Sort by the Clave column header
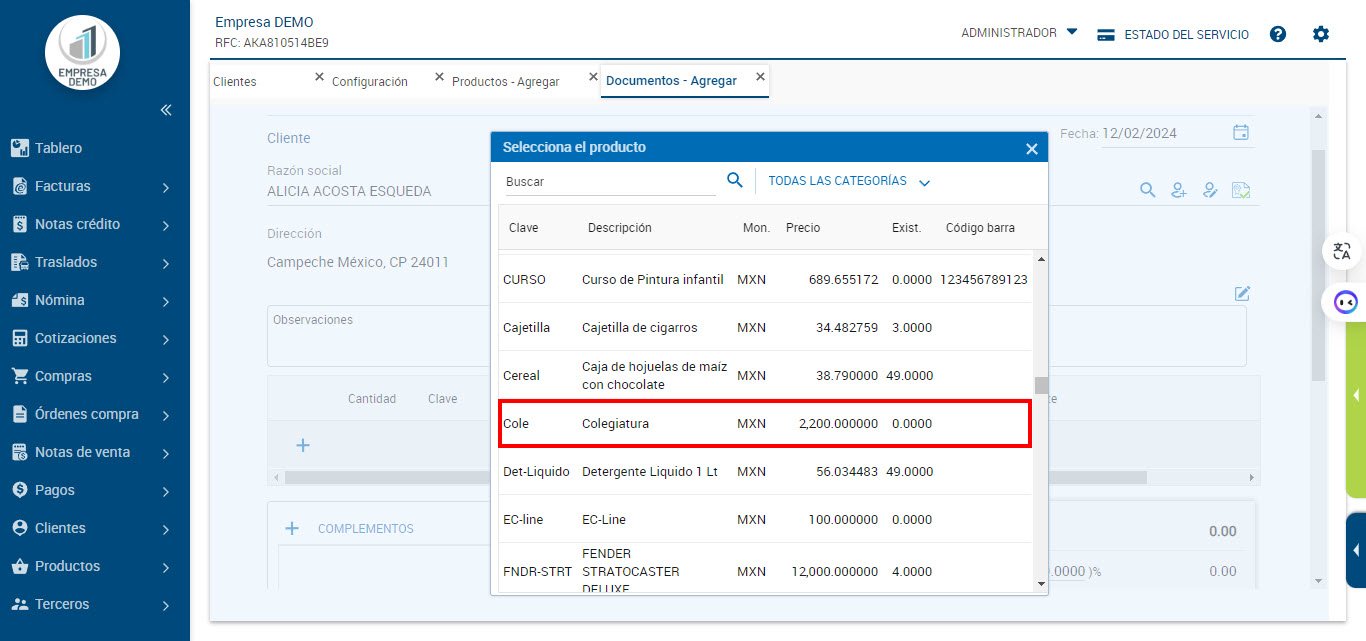 523,228
